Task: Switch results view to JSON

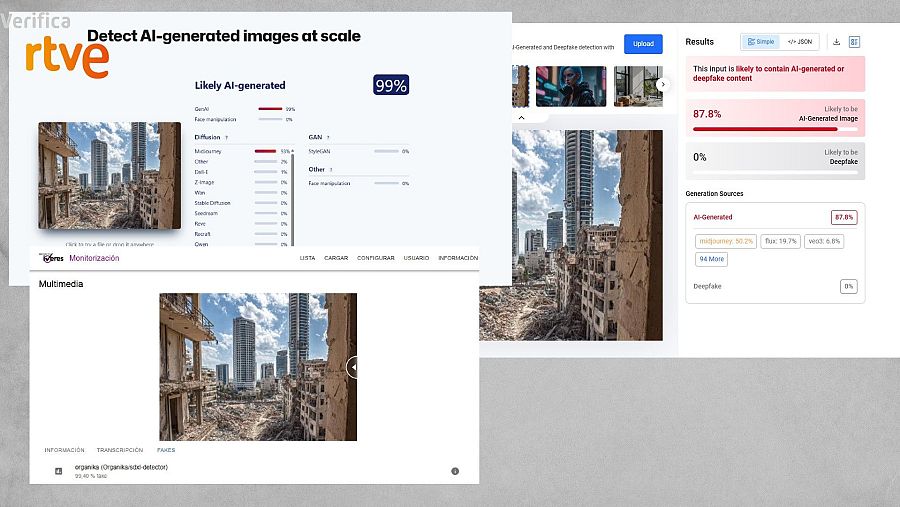Action: coord(800,42)
